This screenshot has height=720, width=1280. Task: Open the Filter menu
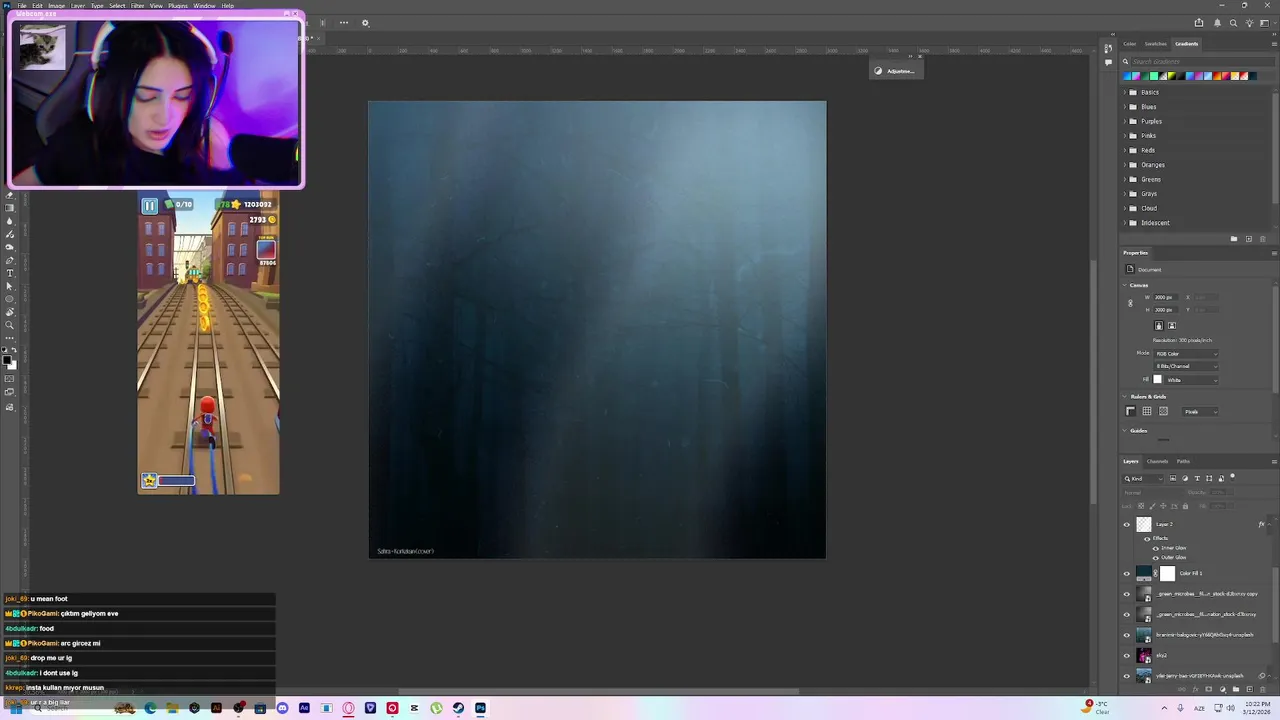[x=137, y=6]
